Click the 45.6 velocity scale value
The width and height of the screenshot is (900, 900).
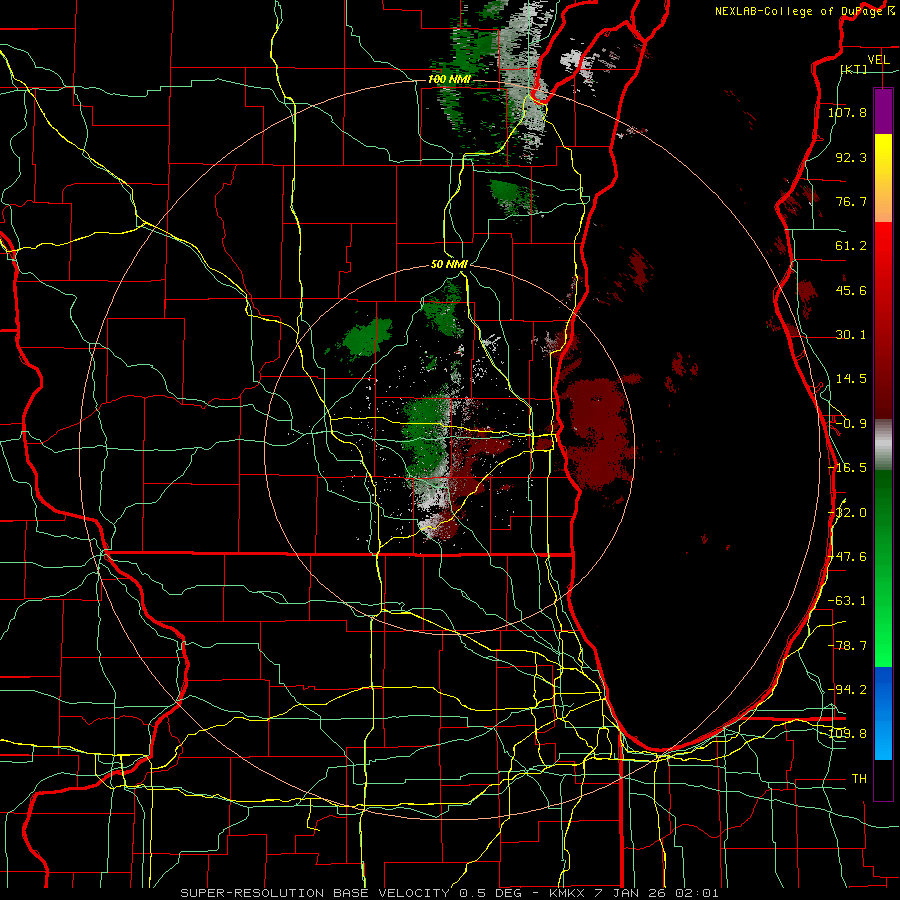pyautogui.click(x=851, y=290)
